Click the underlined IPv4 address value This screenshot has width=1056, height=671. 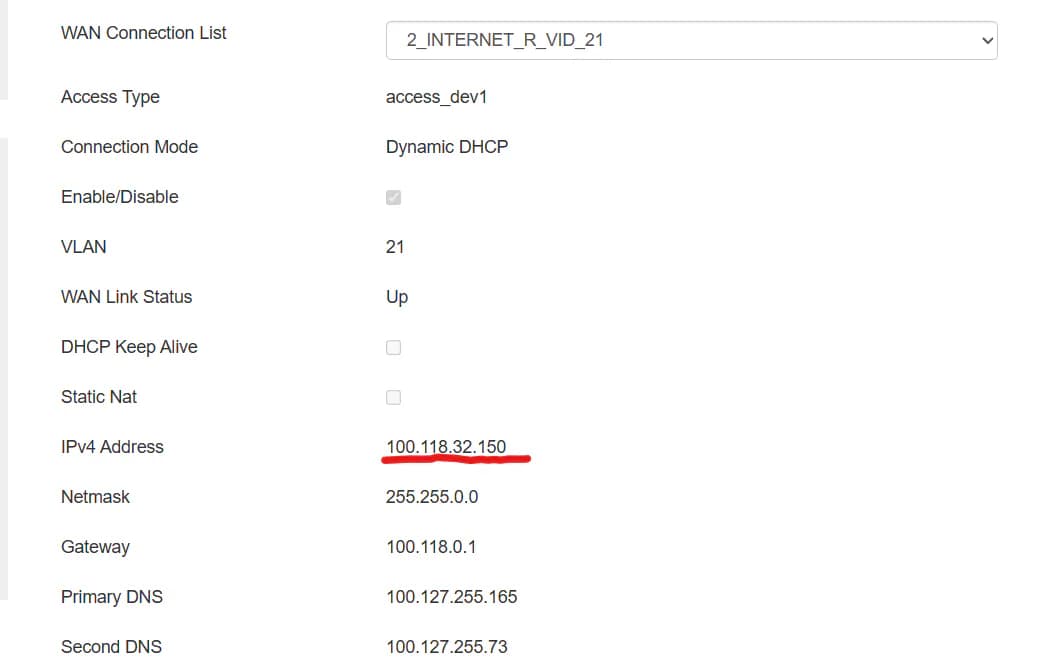[x=446, y=447]
